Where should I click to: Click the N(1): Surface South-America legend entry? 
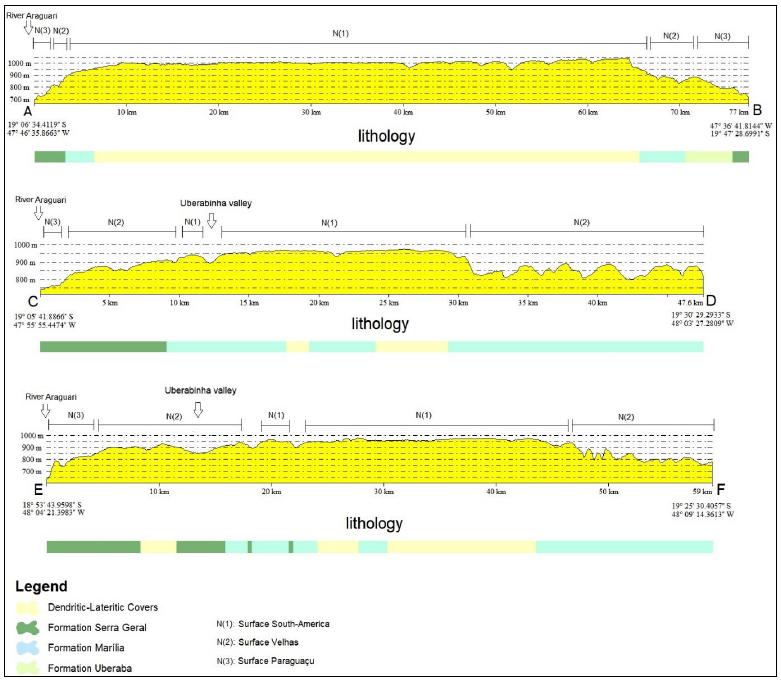[273, 624]
